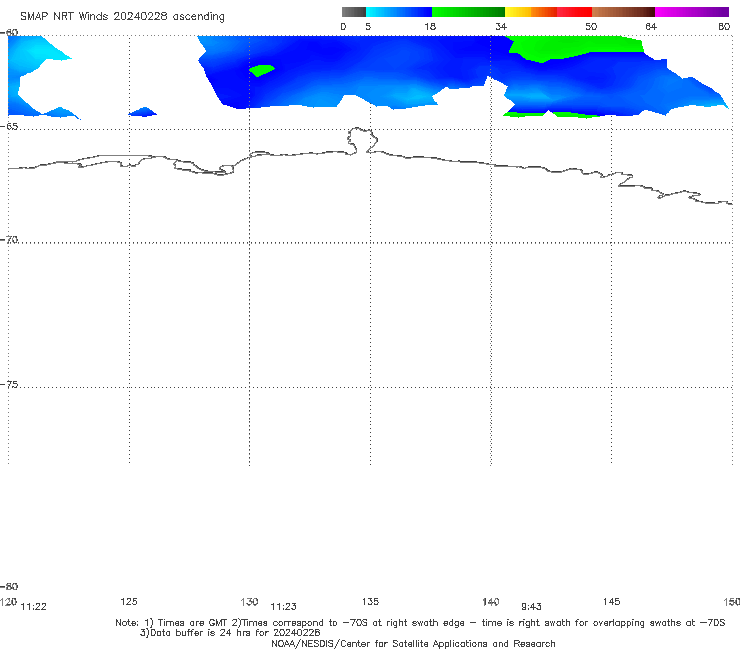
Task: Select the magenta-purple segment of the color bar
Action: [x=692, y=12]
